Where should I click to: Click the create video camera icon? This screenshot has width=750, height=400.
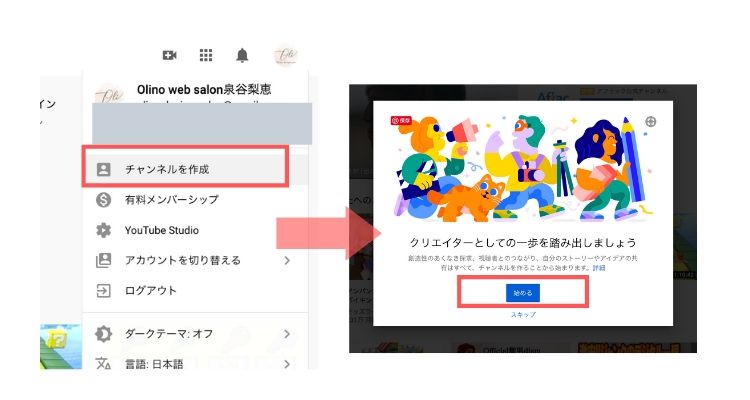169,56
